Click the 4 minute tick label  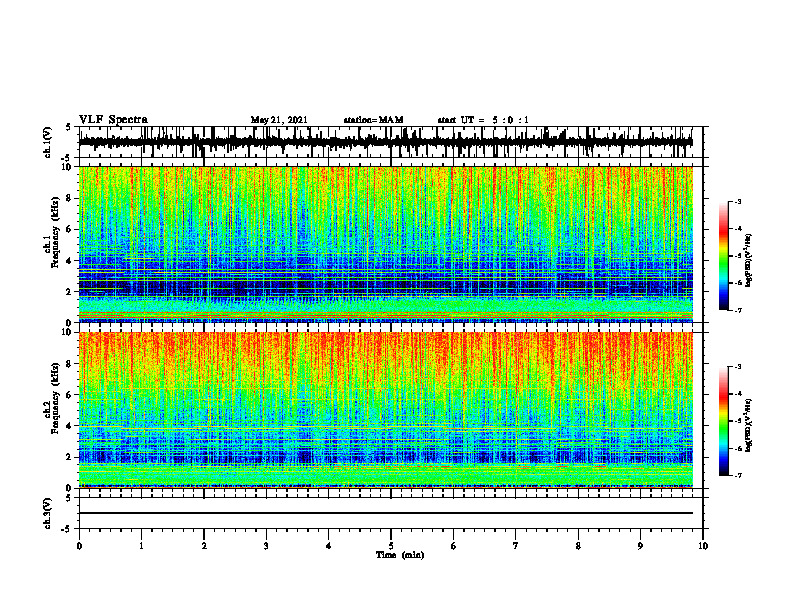point(329,546)
